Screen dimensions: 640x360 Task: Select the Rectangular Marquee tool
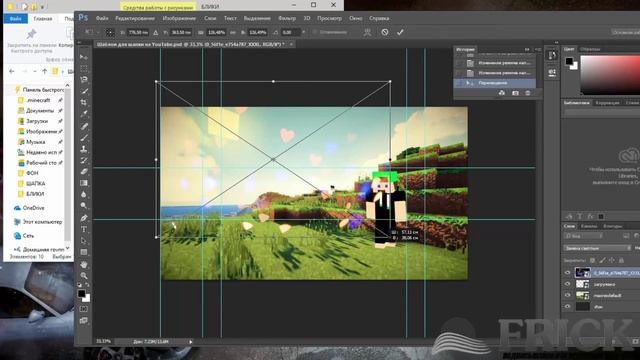[84, 68]
